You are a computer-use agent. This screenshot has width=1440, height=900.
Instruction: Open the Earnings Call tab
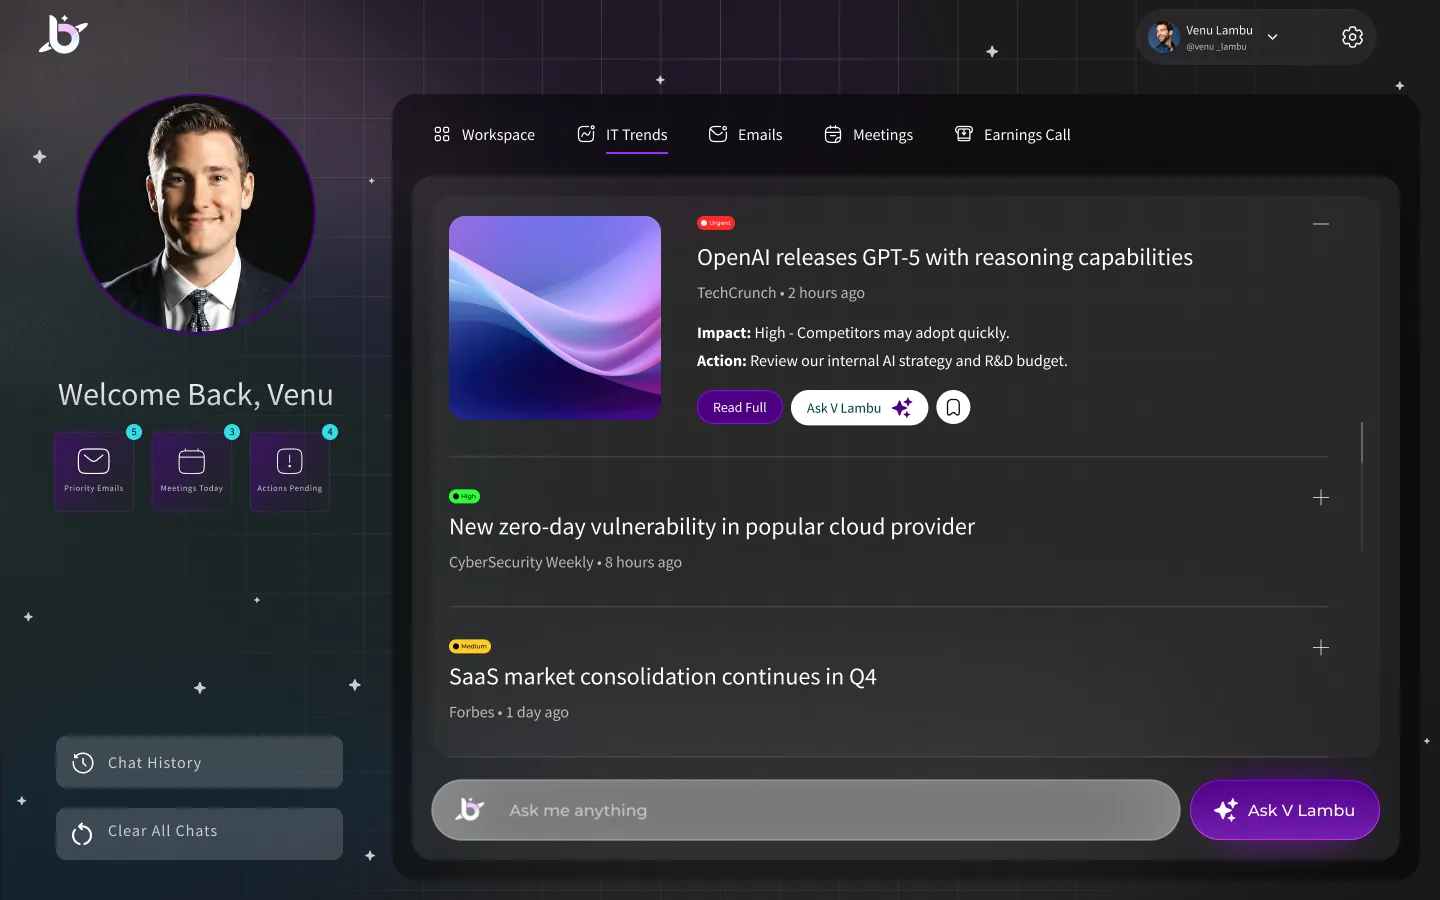click(x=1013, y=135)
